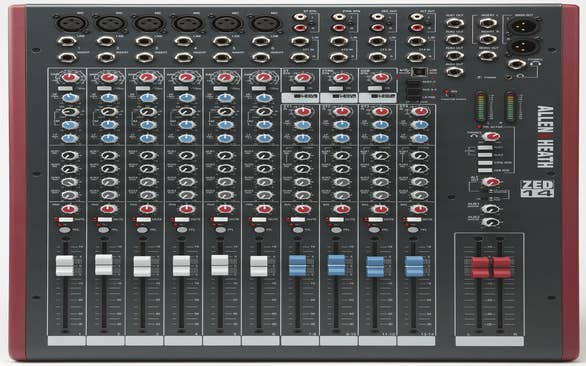This screenshot has height=366, width=586.
Task: Click the channel 1 white fader cap
Action: pos(65,265)
